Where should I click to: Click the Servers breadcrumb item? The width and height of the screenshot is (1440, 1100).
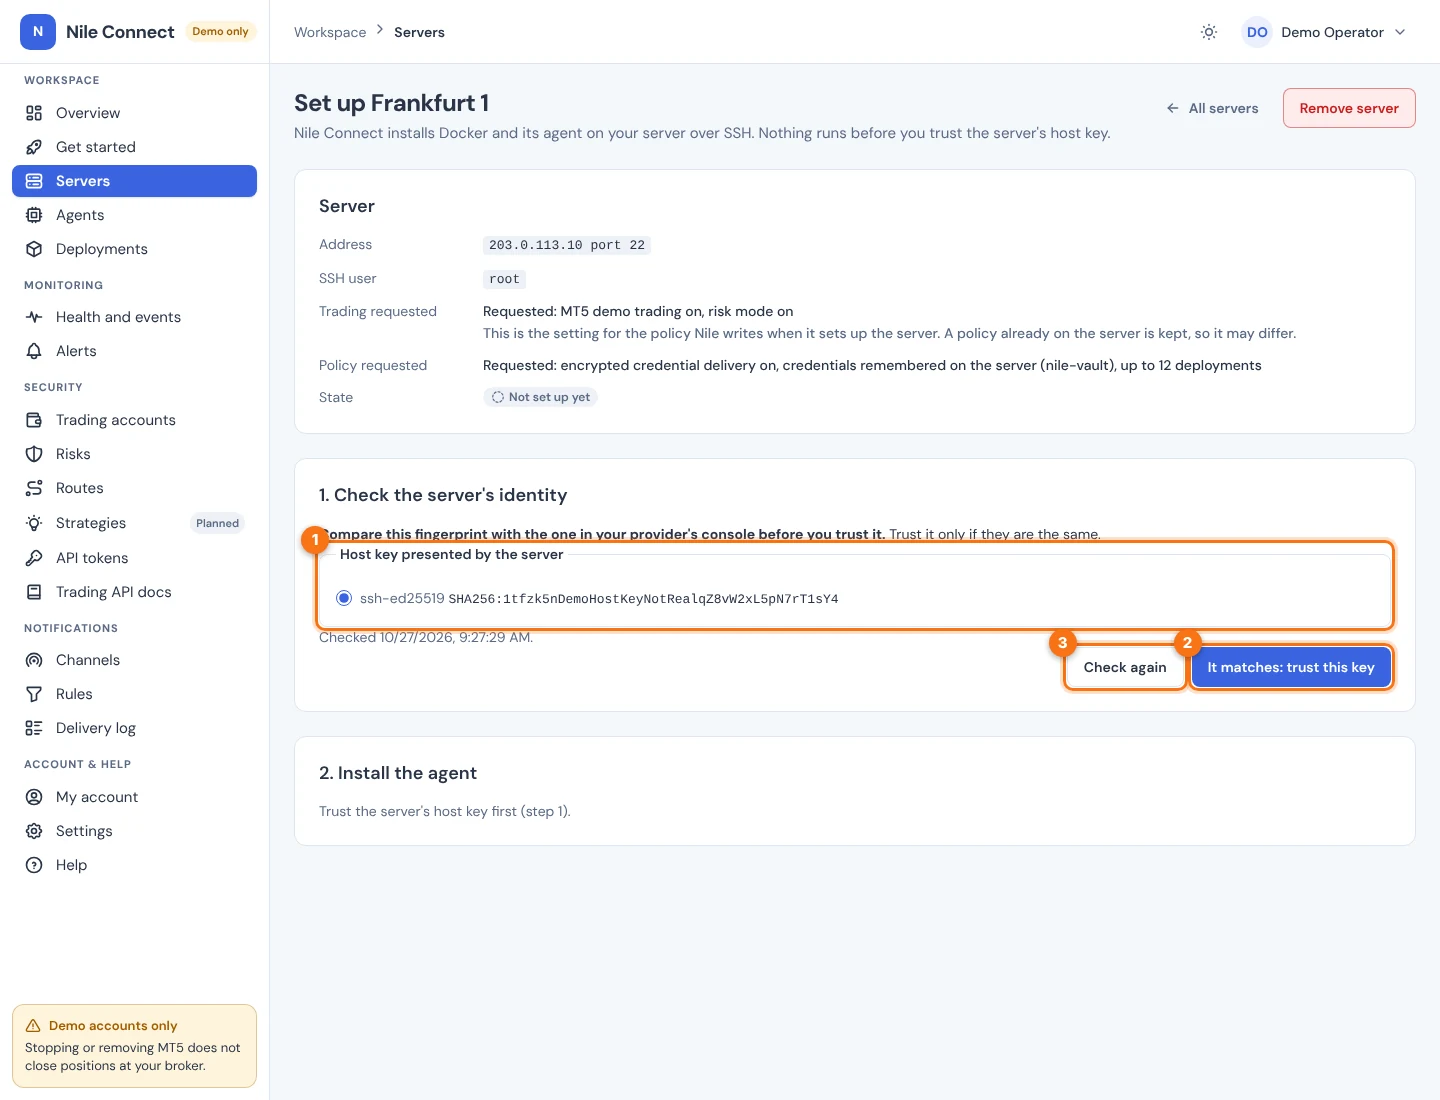click(419, 32)
